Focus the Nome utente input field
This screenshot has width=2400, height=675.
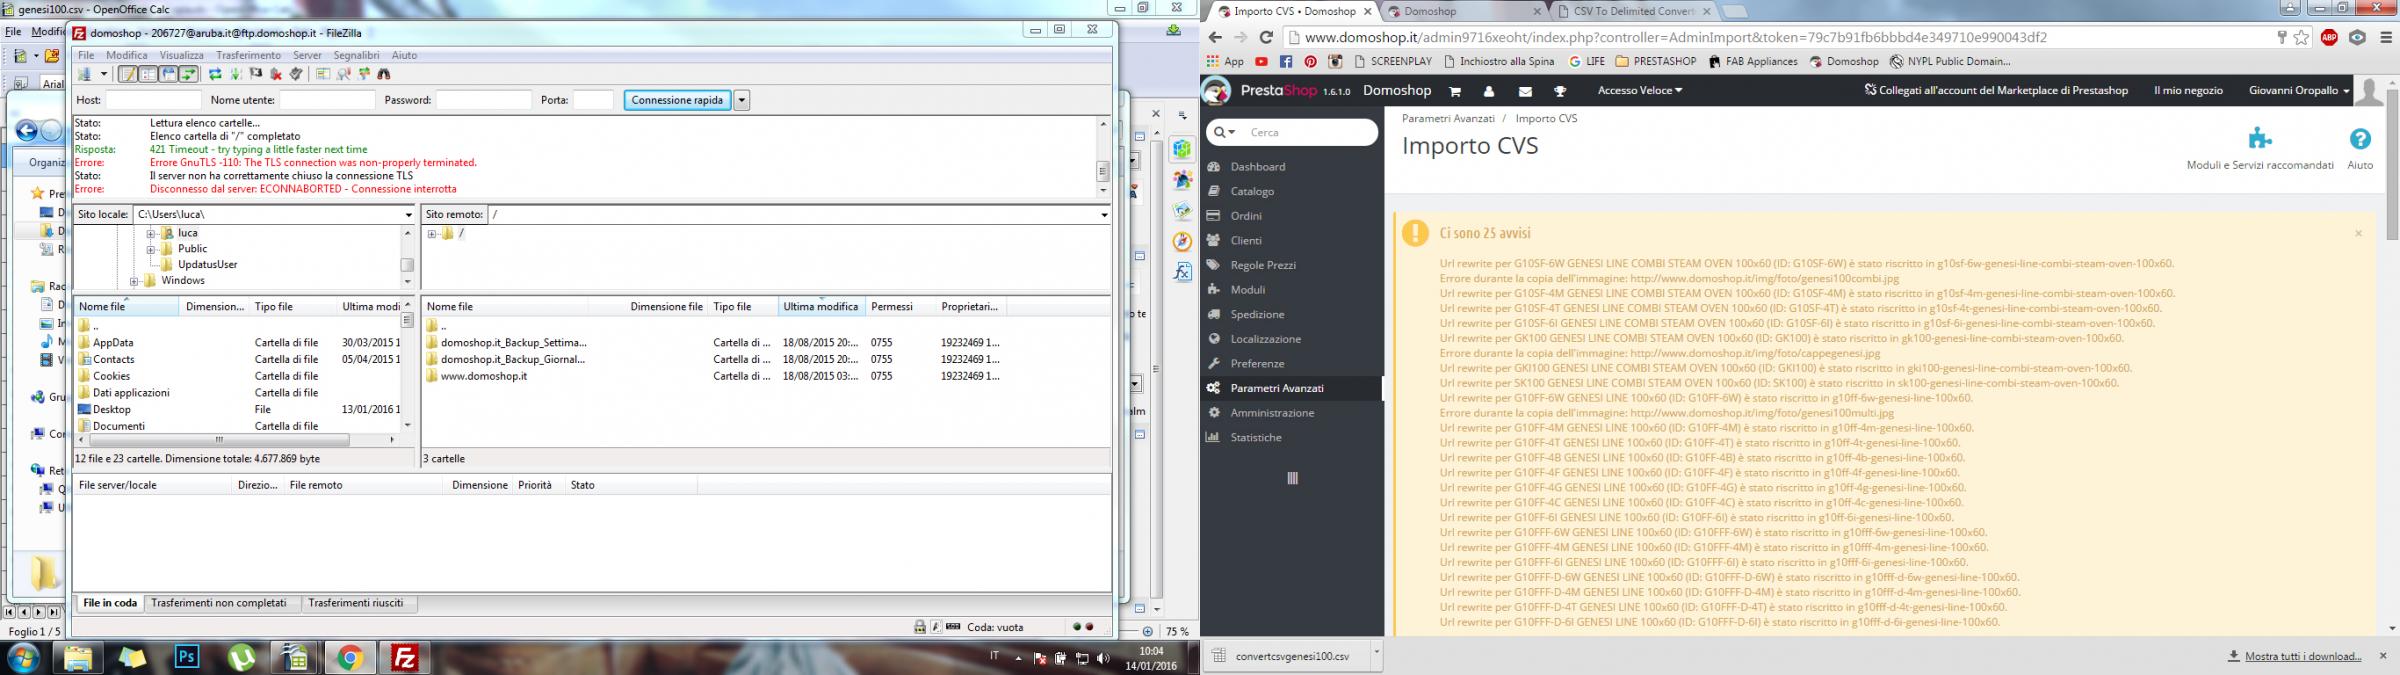pos(327,100)
